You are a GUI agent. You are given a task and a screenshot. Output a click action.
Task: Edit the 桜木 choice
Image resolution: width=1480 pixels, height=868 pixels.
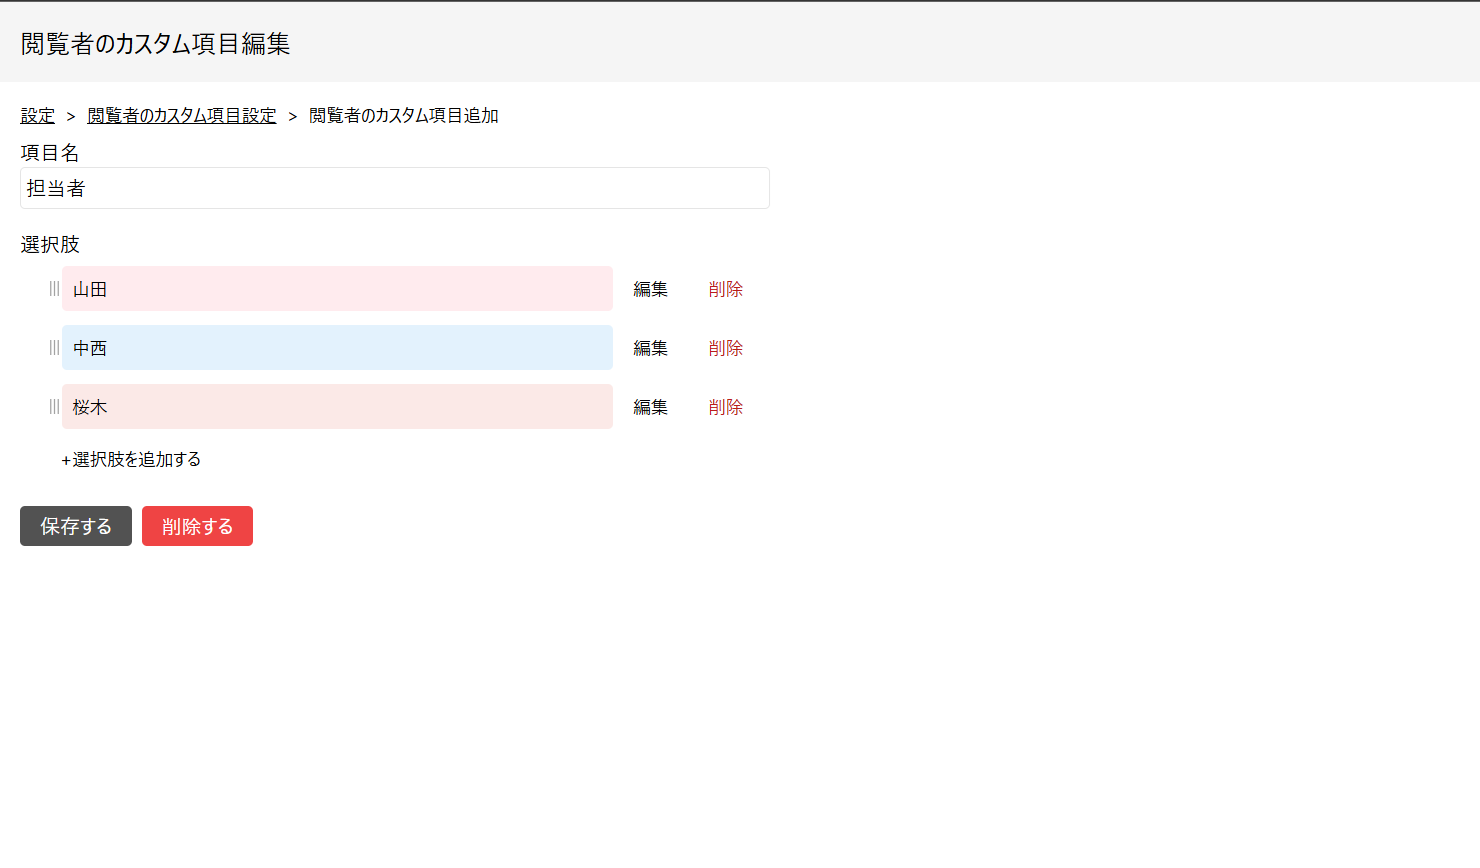coord(650,407)
